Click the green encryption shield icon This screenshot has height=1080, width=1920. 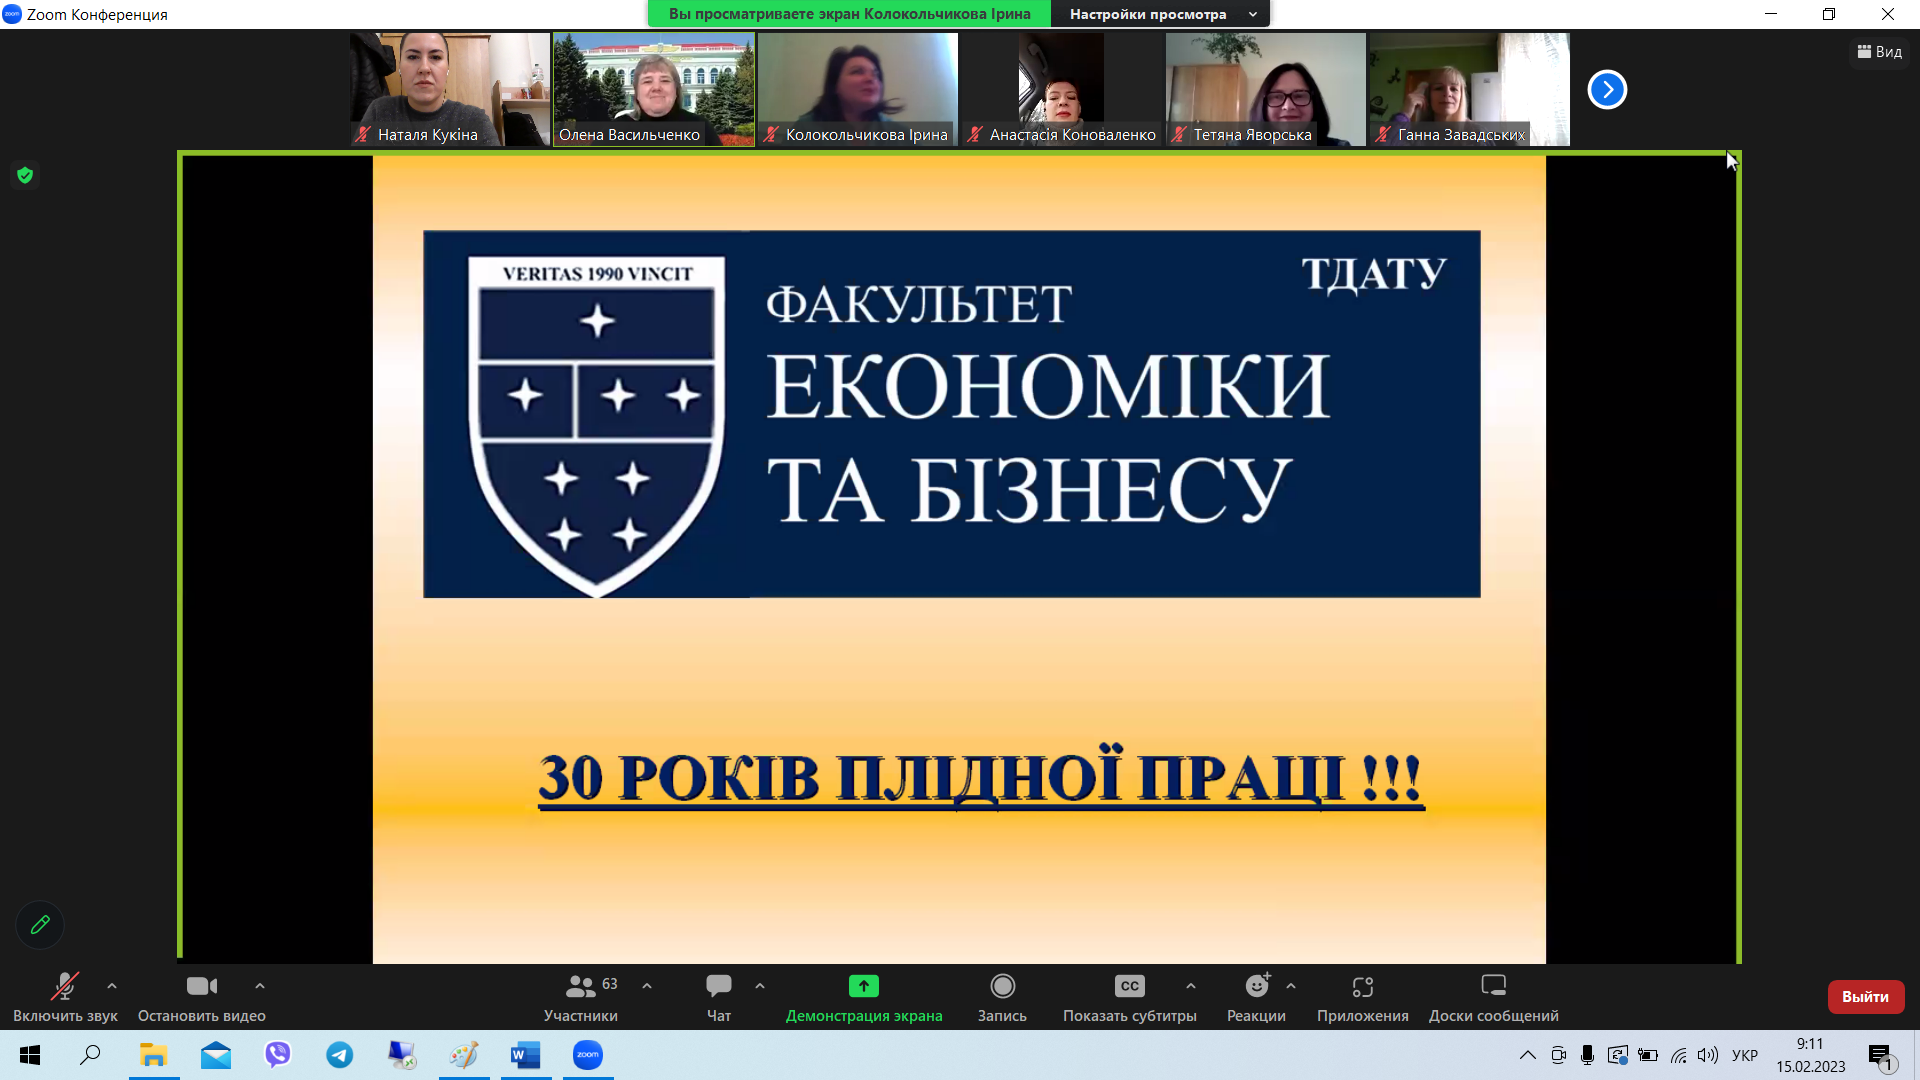[25, 176]
